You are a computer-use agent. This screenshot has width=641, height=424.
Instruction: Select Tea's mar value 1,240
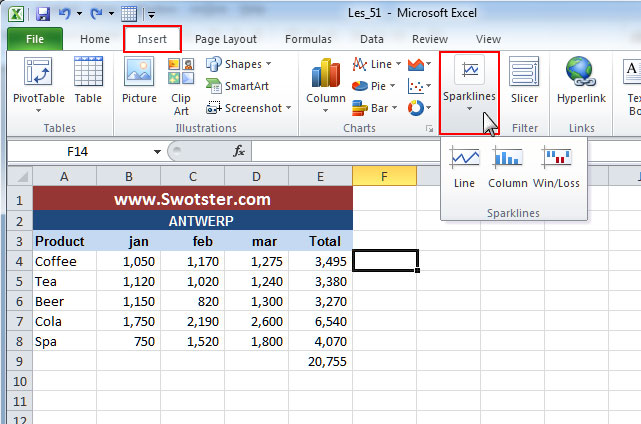pos(256,281)
